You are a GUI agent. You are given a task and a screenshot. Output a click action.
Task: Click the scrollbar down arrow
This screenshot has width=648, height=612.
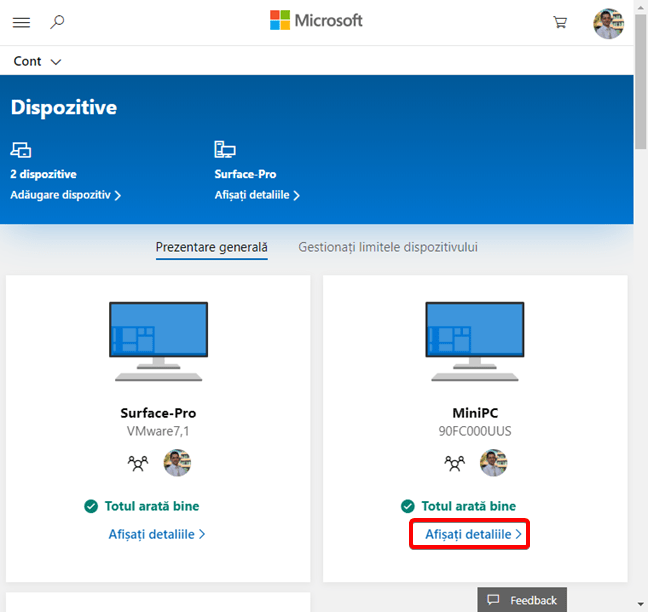(x=641, y=605)
